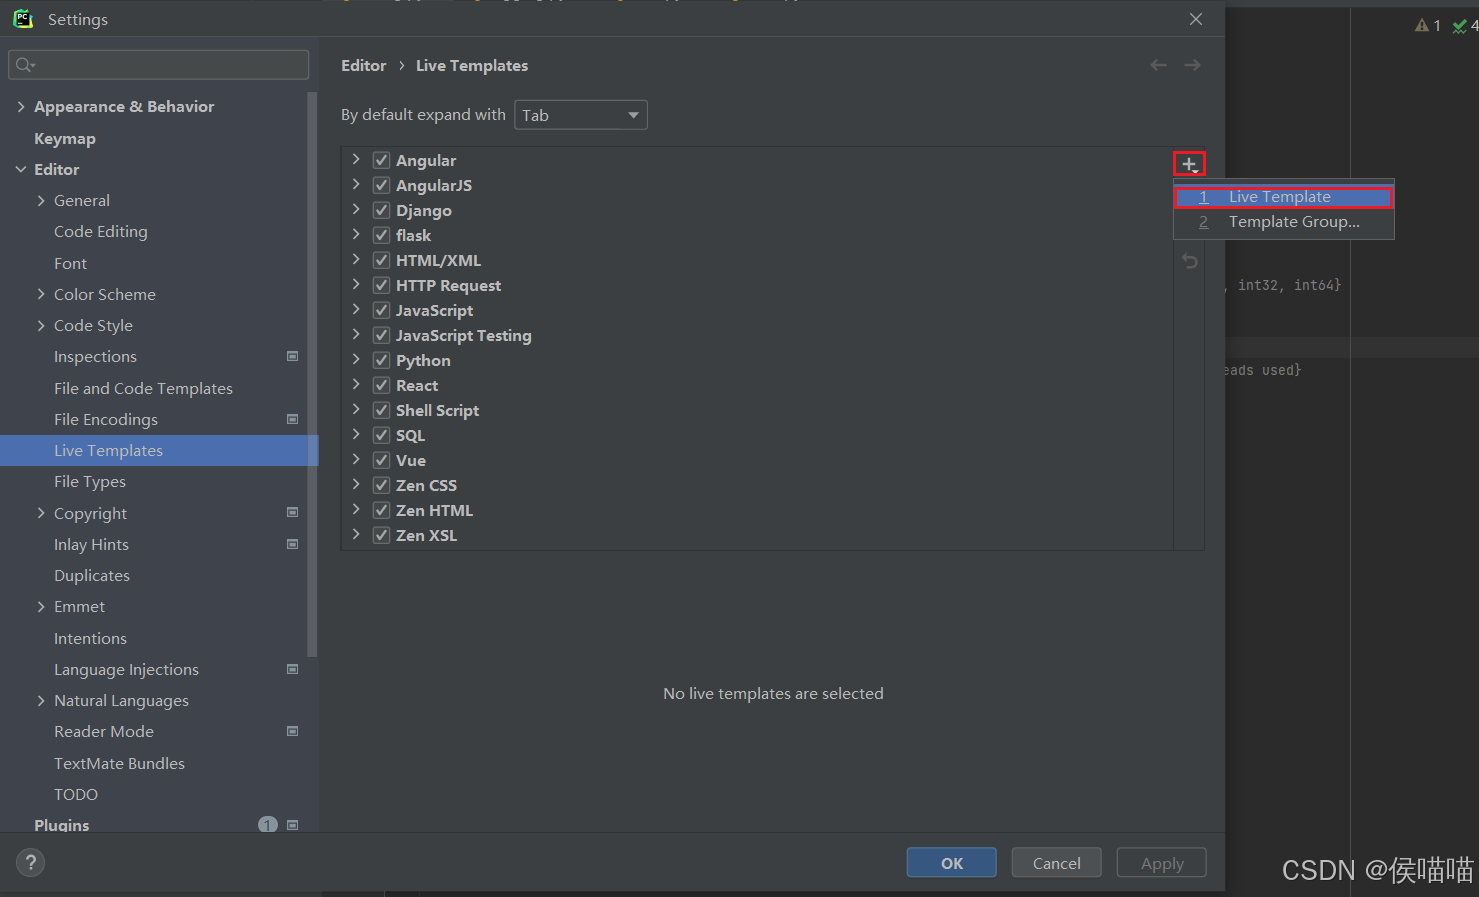This screenshot has width=1479, height=897.
Task: Expand the Code Style node
Action: (41, 325)
